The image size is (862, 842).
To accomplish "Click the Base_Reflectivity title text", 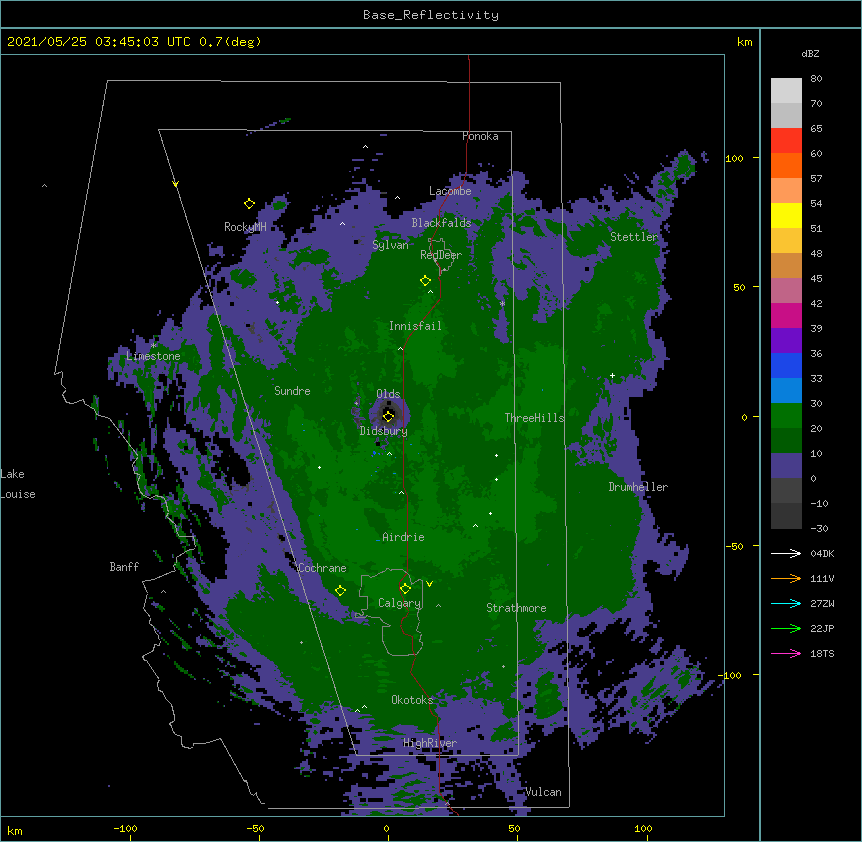I will 431,15.
